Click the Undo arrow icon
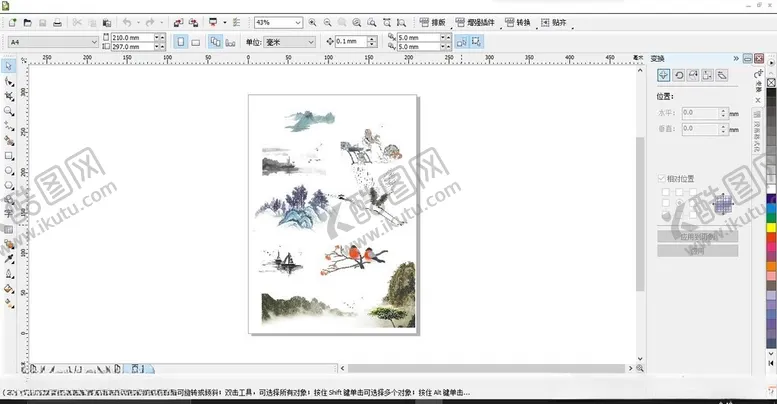The height and width of the screenshot is (404, 777). point(127,23)
